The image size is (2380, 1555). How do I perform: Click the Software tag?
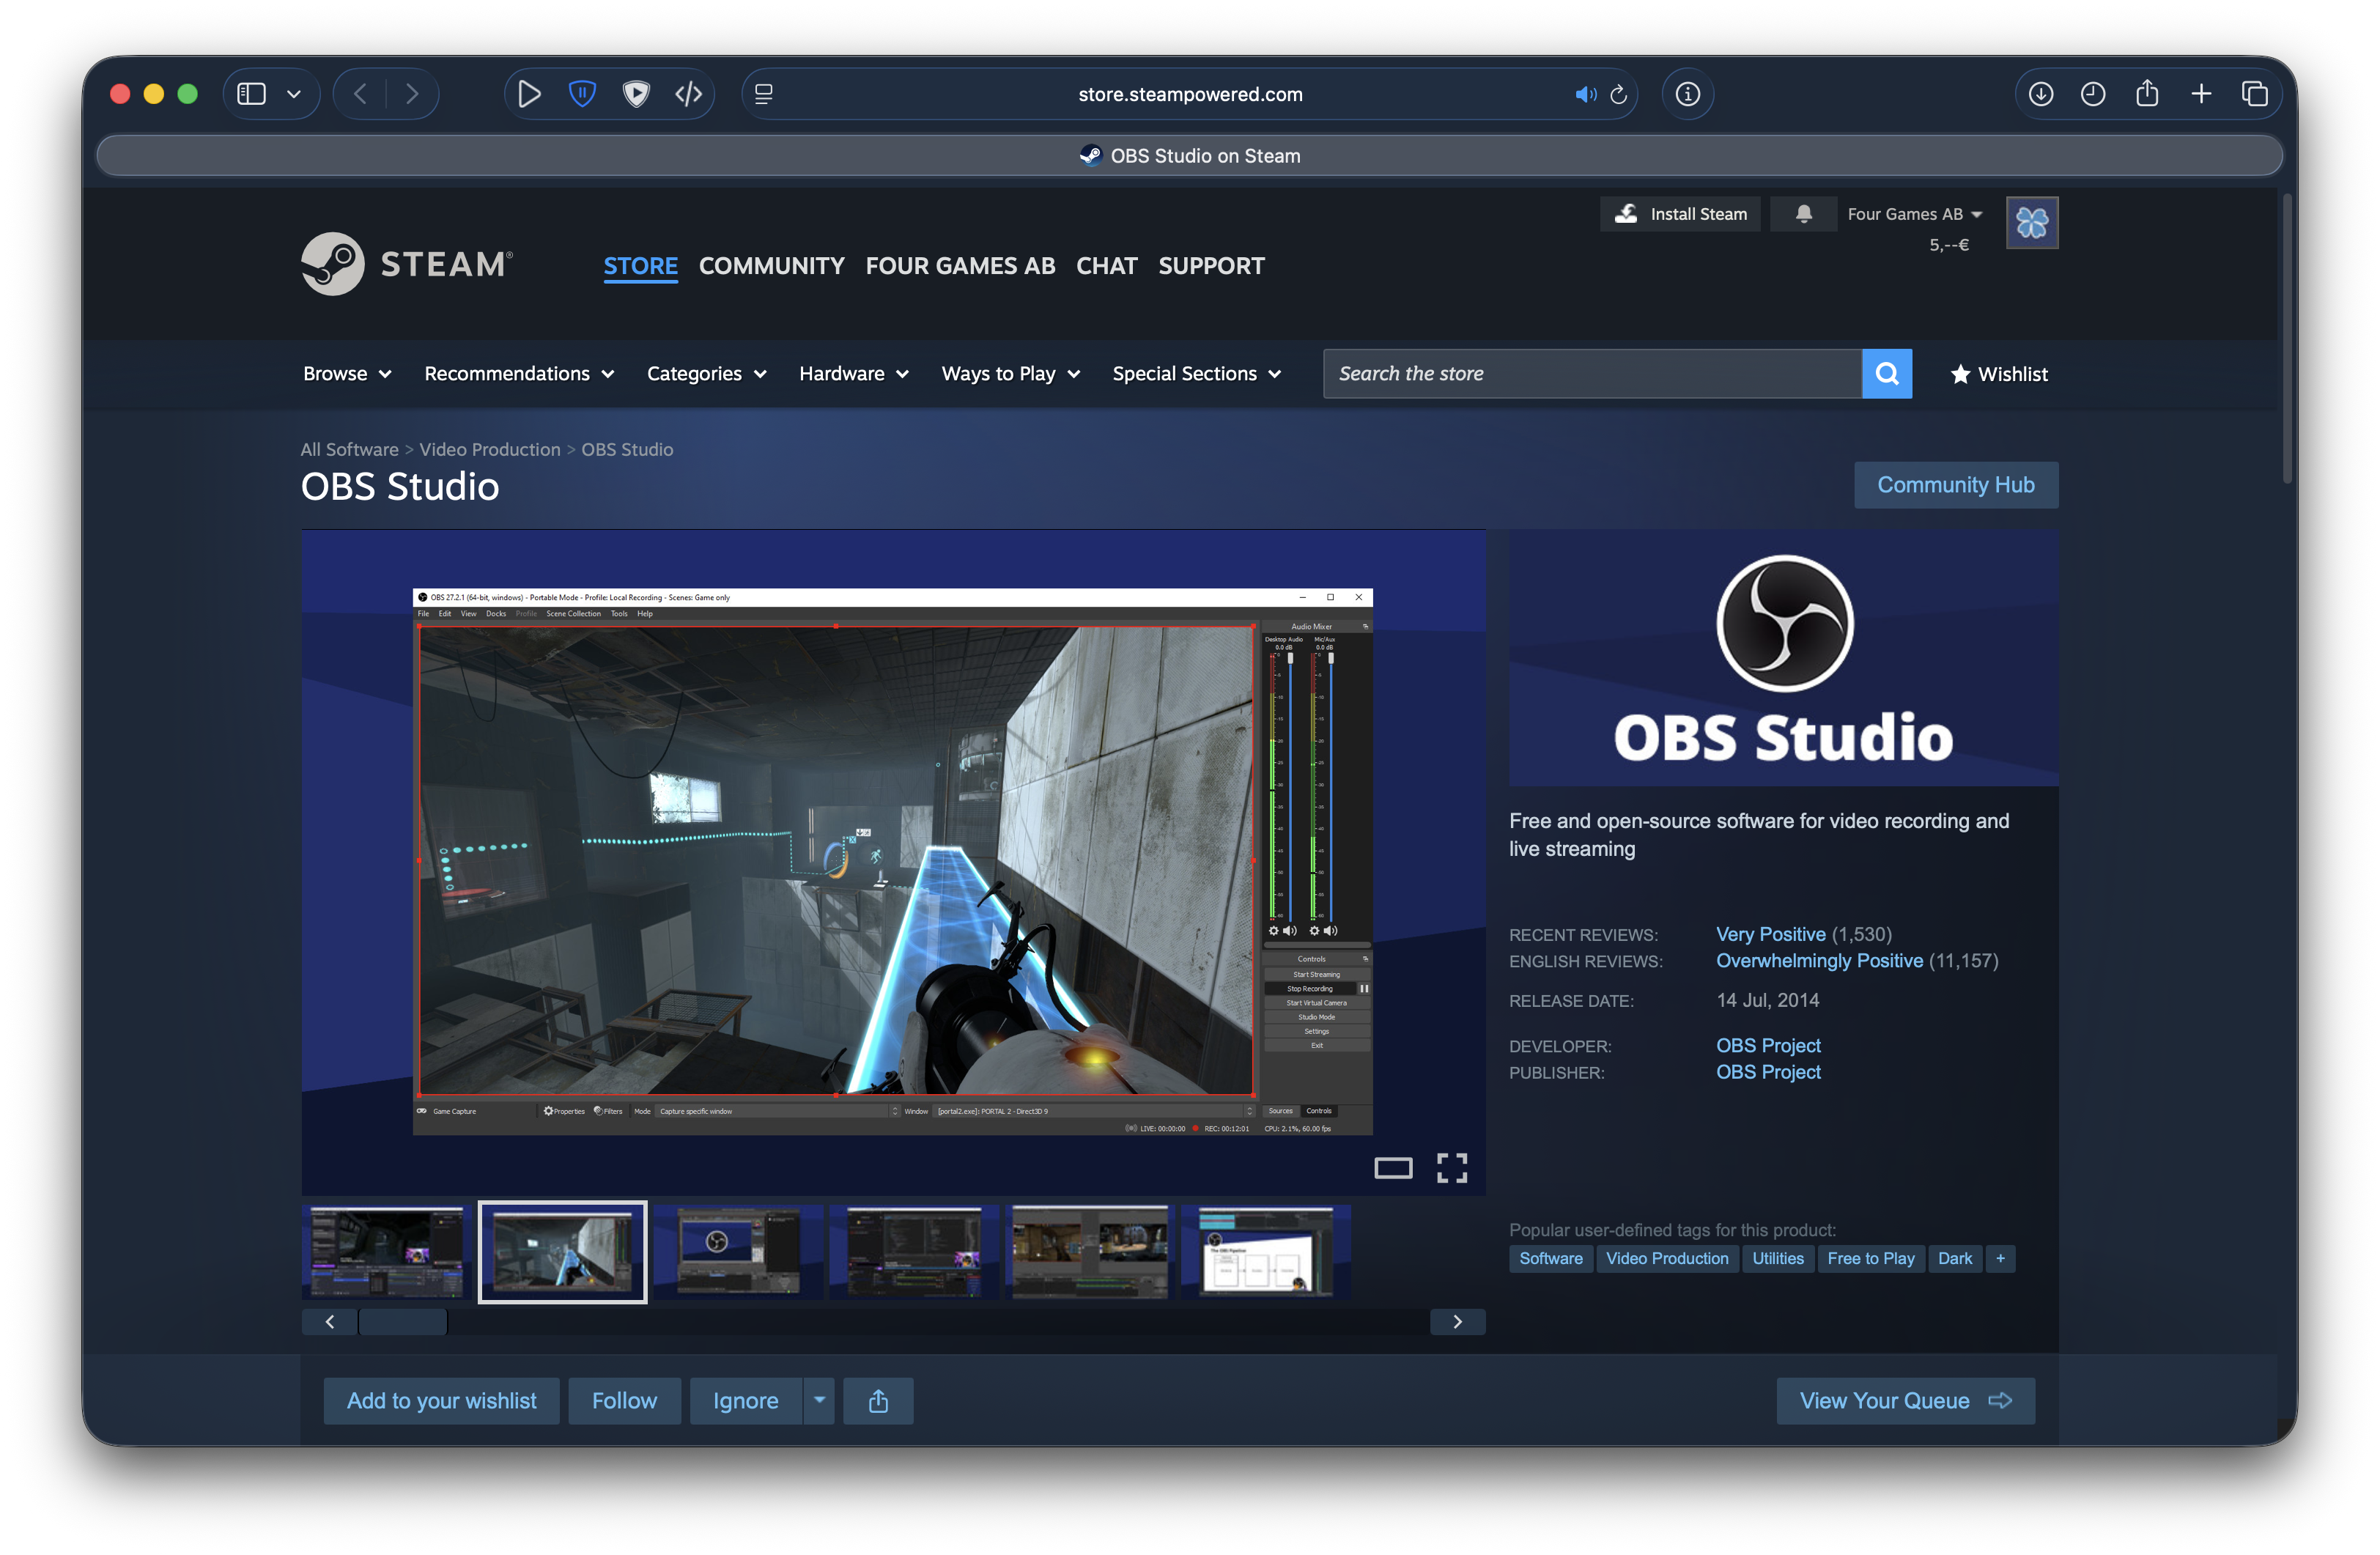coord(1551,1259)
